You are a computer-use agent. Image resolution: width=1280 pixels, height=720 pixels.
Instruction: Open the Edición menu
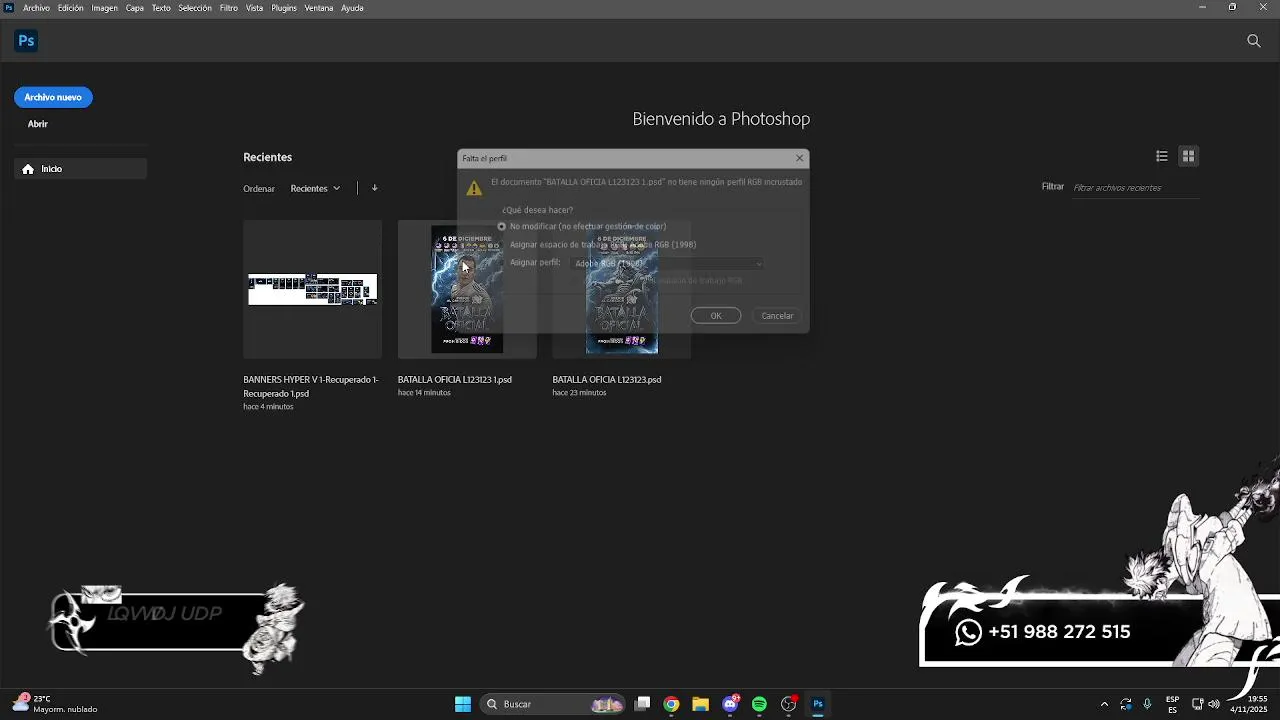click(x=71, y=7)
